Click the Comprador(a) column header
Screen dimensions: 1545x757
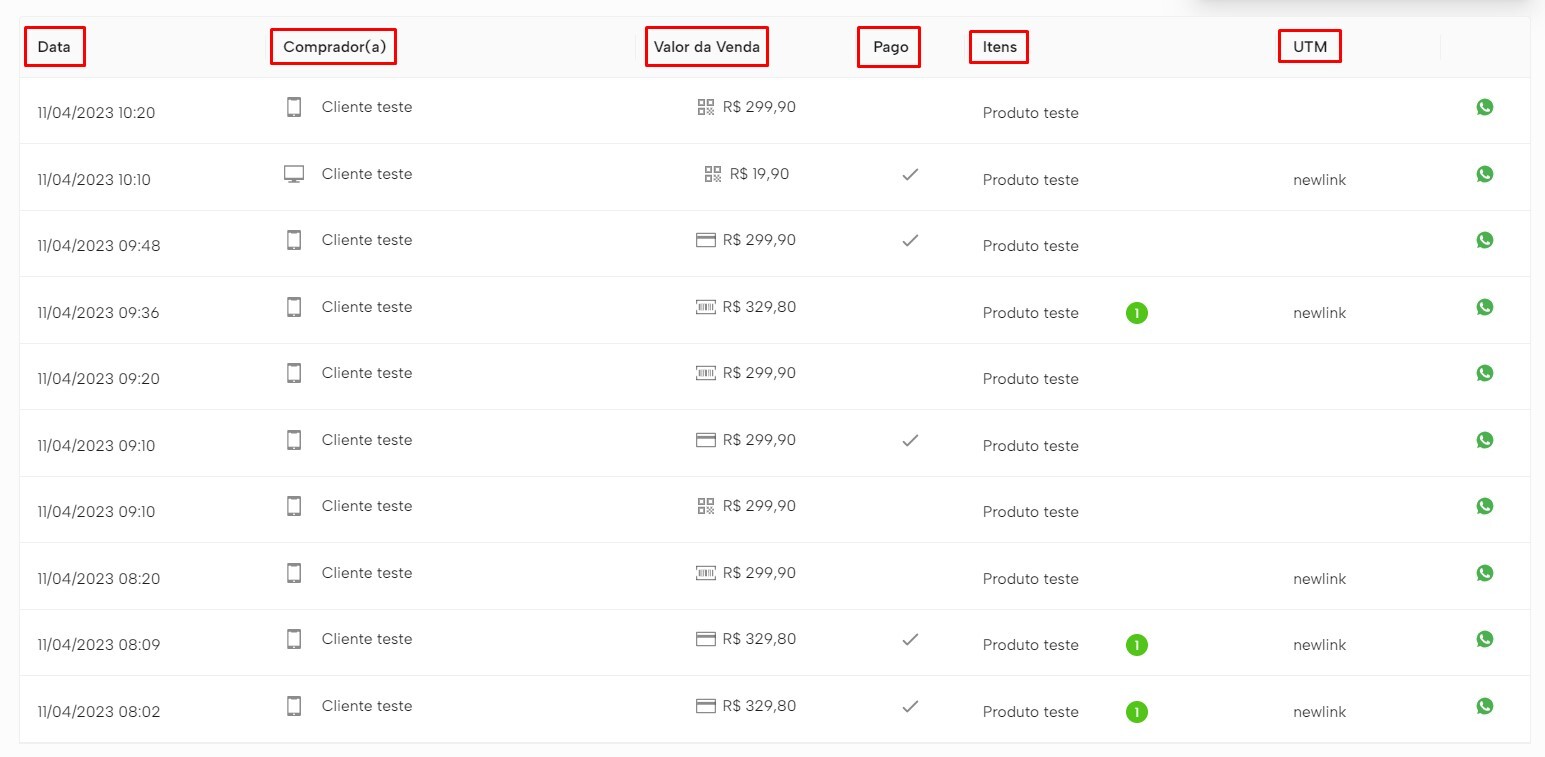coord(334,47)
